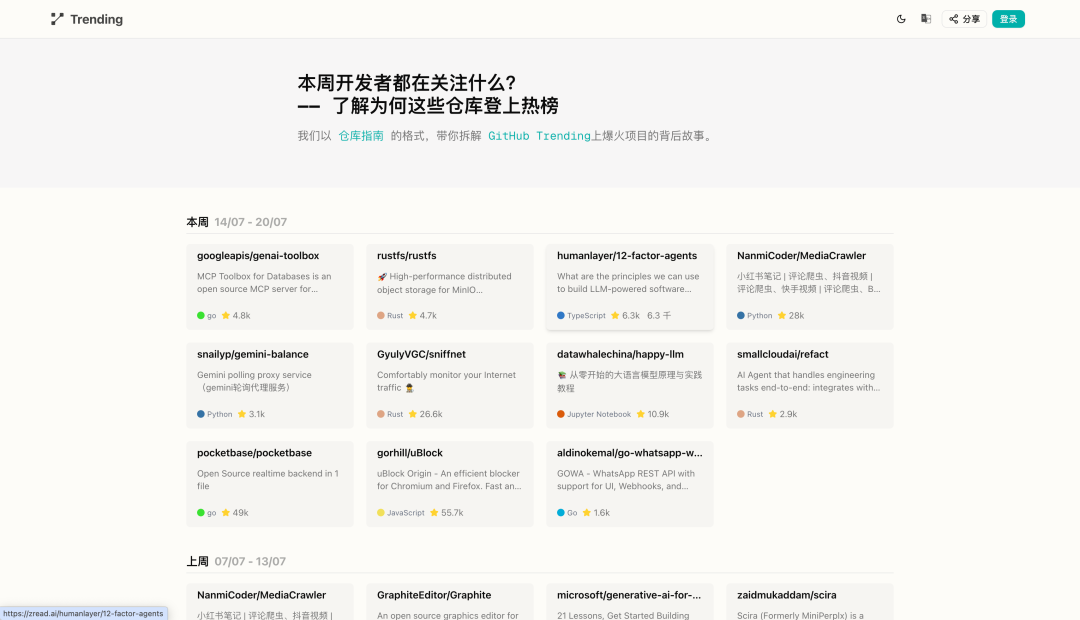Toggle dark mode with the moon icon
Viewport: 1080px width, 620px height.
pyautogui.click(x=901, y=18)
